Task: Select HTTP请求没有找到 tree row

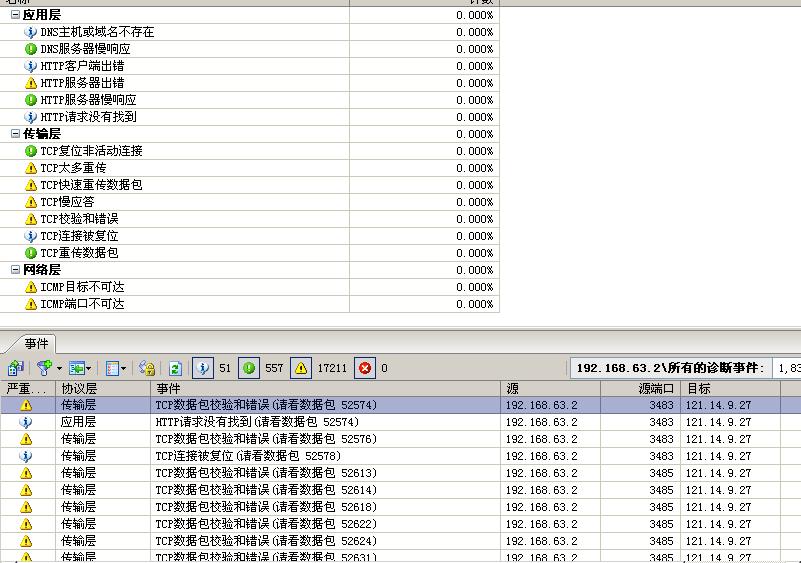Action: pyautogui.click(x=250, y=117)
